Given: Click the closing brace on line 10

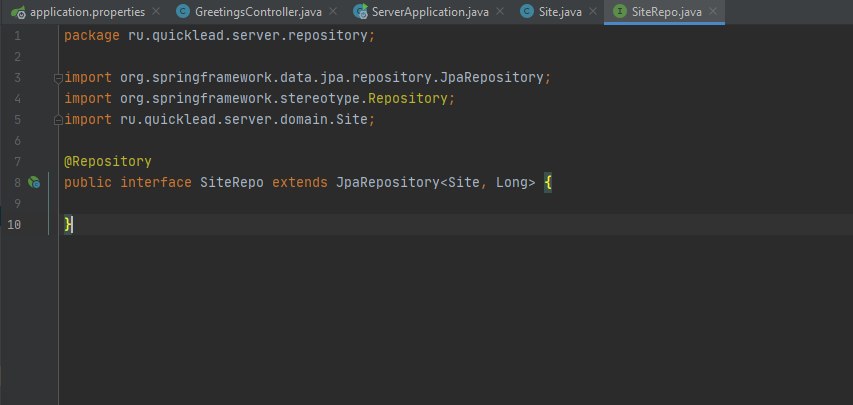Looking at the screenshot, I should point(68,225).
